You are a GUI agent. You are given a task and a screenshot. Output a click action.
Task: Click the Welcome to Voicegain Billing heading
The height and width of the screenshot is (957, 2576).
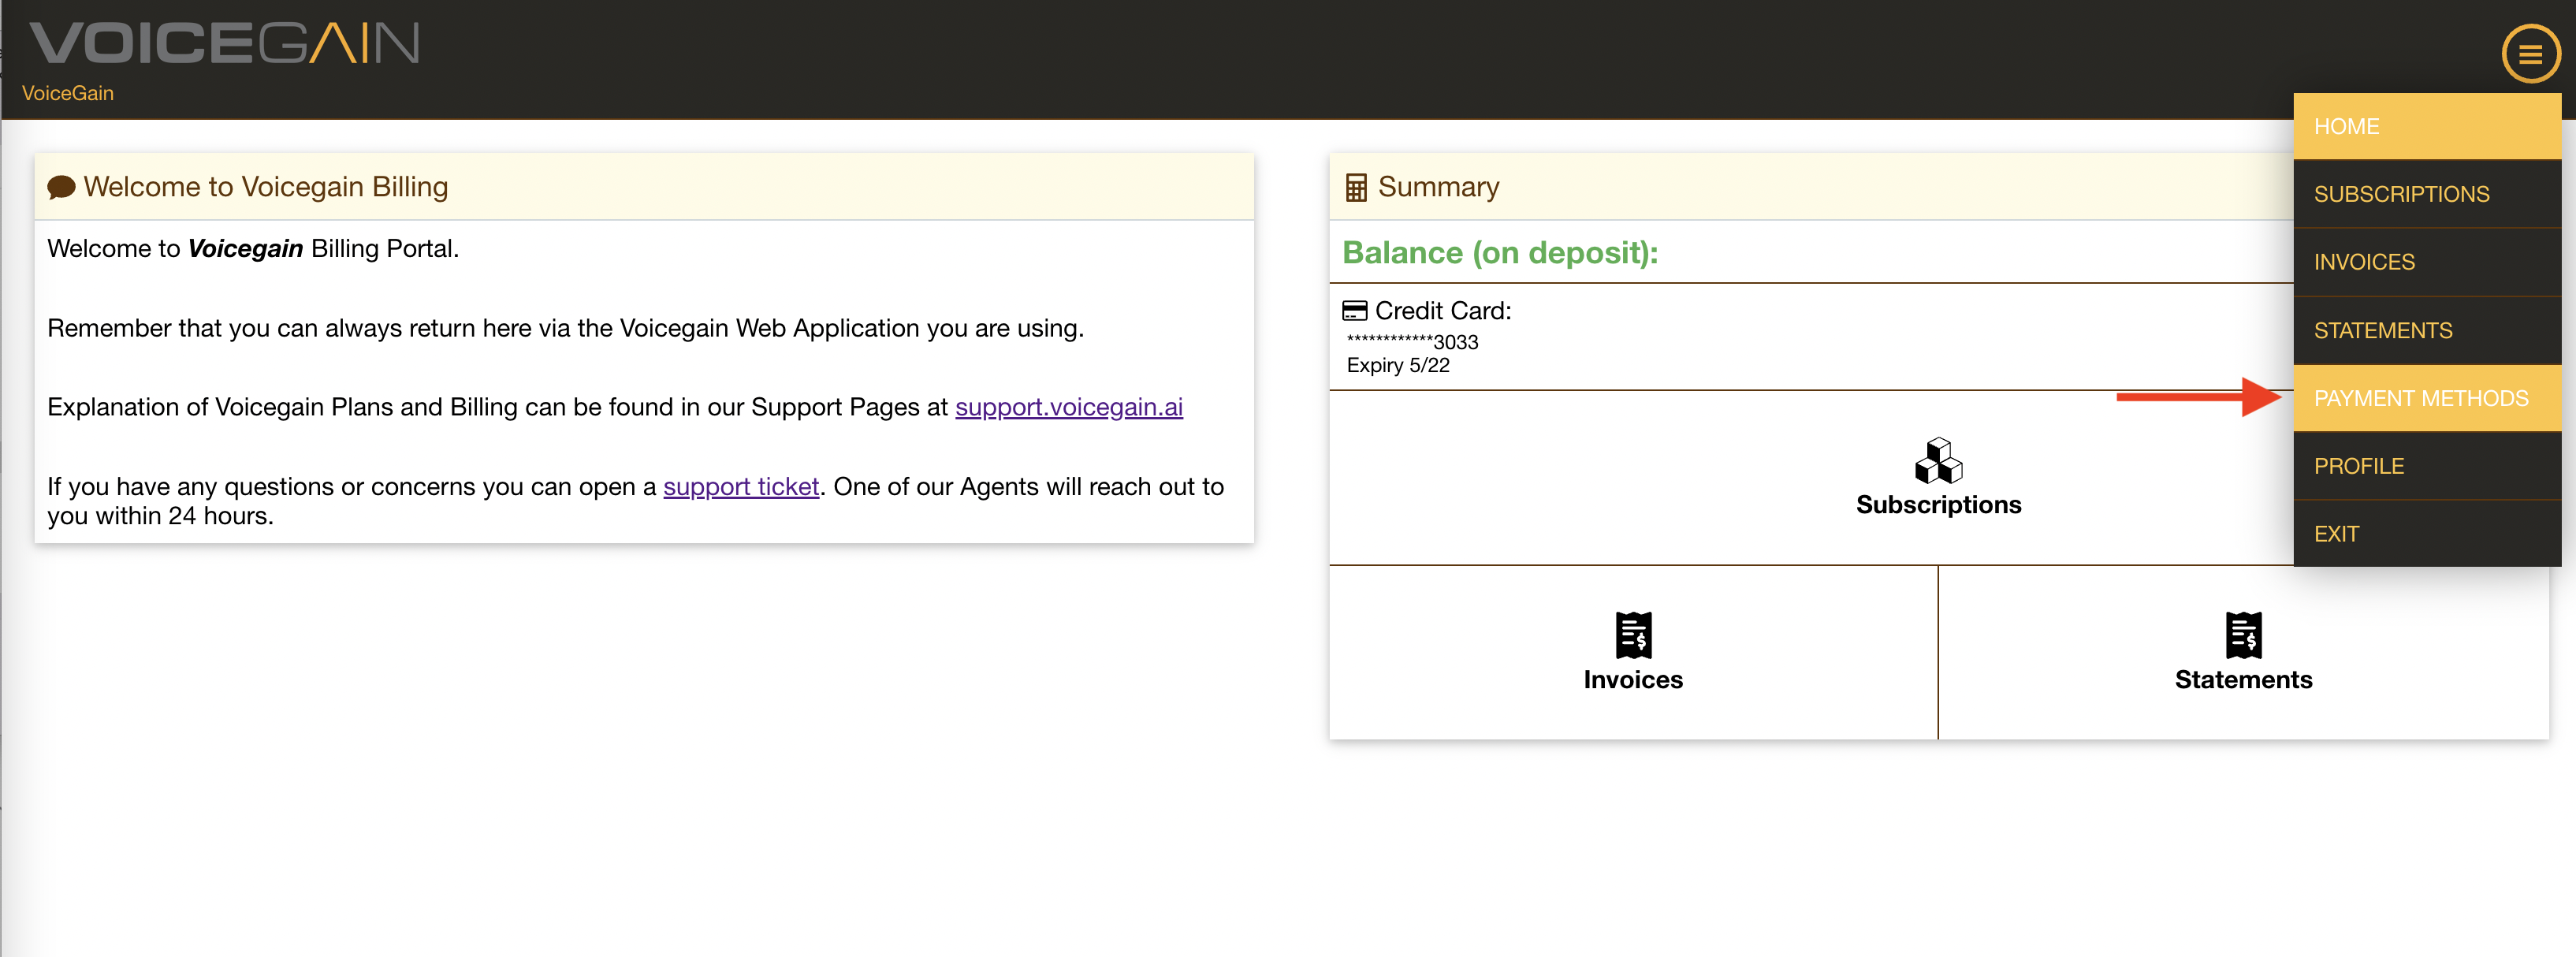click(265, 187)
